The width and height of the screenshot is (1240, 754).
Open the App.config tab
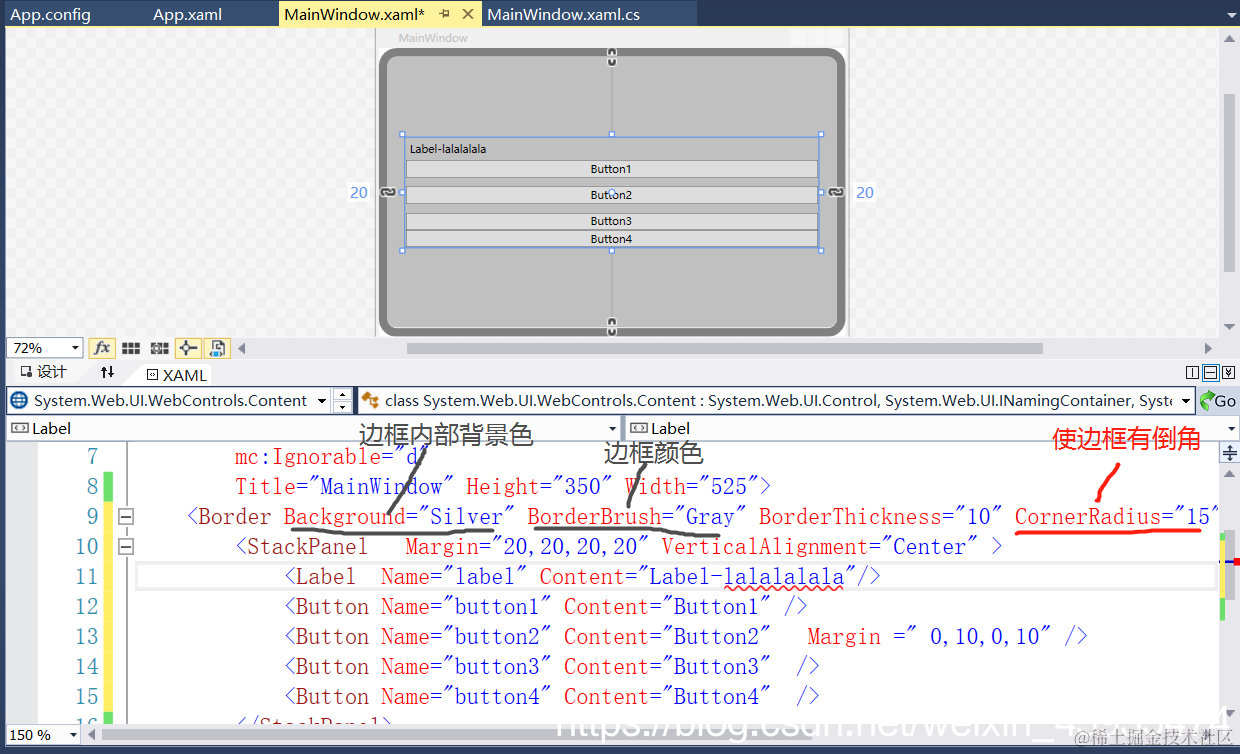[x=50, y=14]
